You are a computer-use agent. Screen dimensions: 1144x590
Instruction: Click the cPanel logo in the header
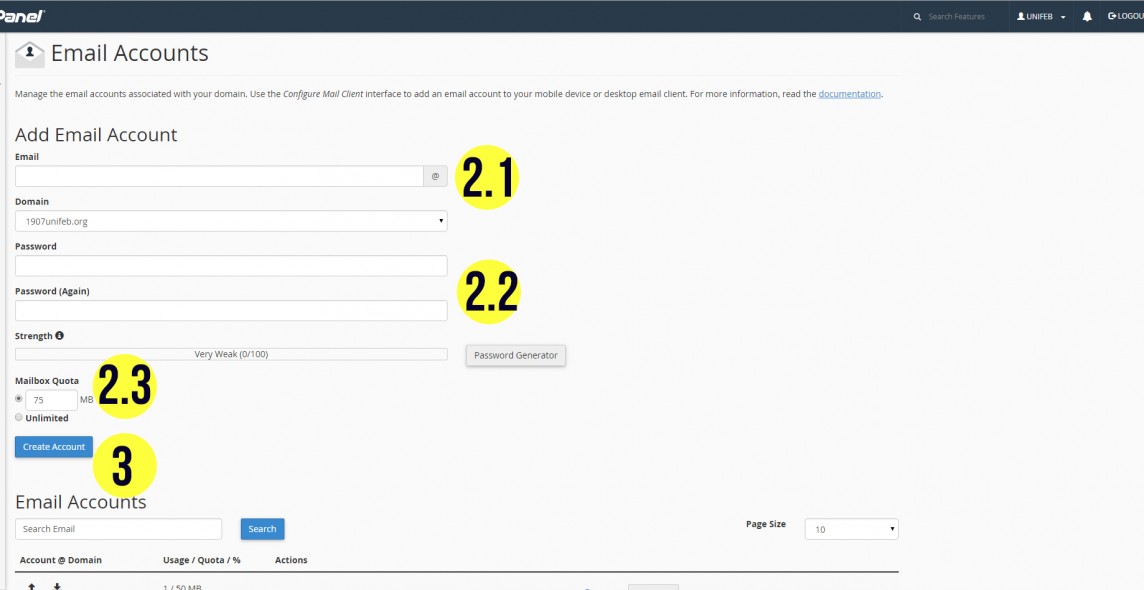[x=20, y=16]
